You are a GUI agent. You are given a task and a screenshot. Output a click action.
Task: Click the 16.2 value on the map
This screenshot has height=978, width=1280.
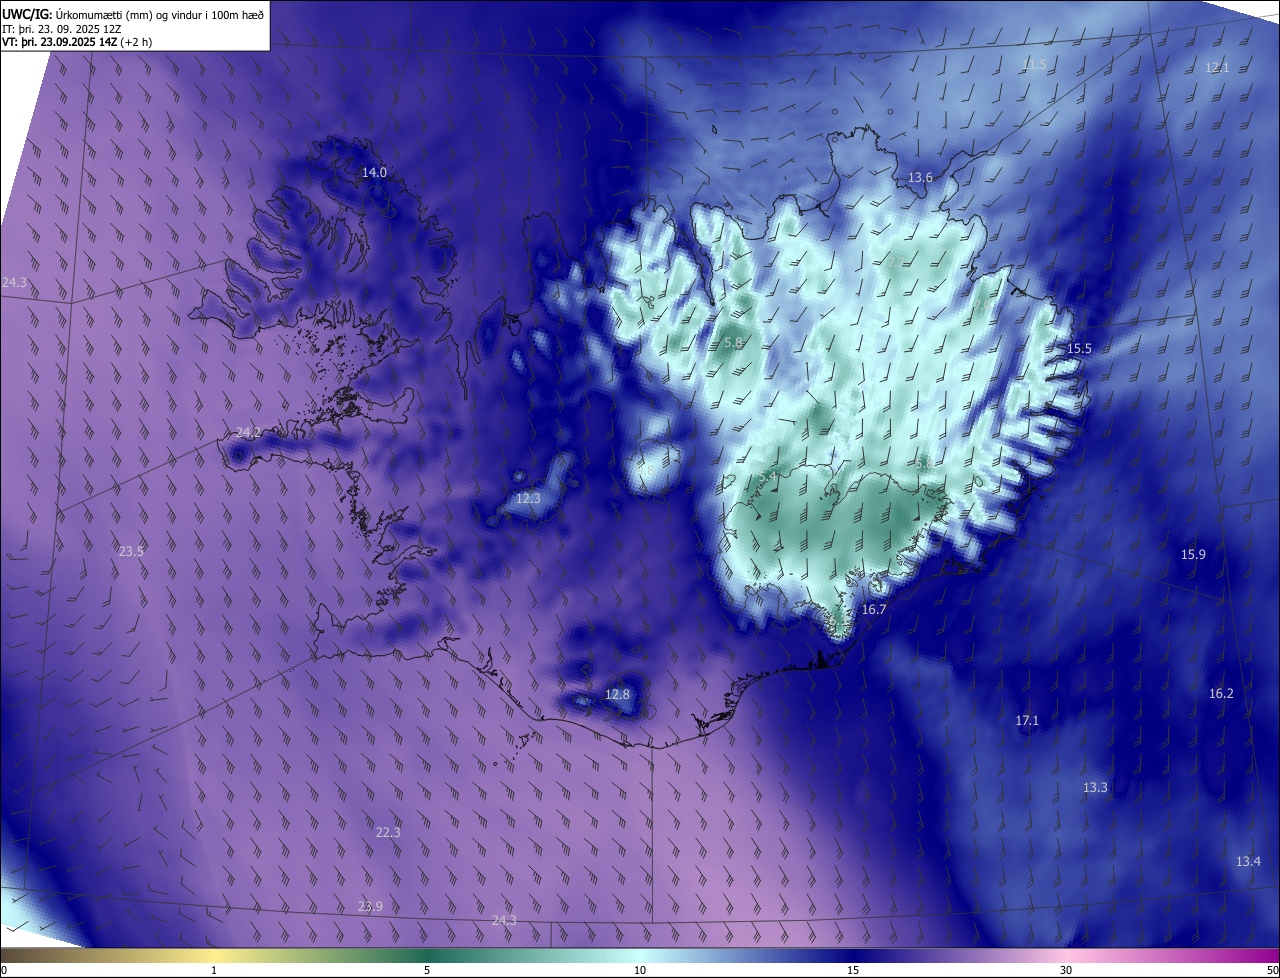point(1221,694)
